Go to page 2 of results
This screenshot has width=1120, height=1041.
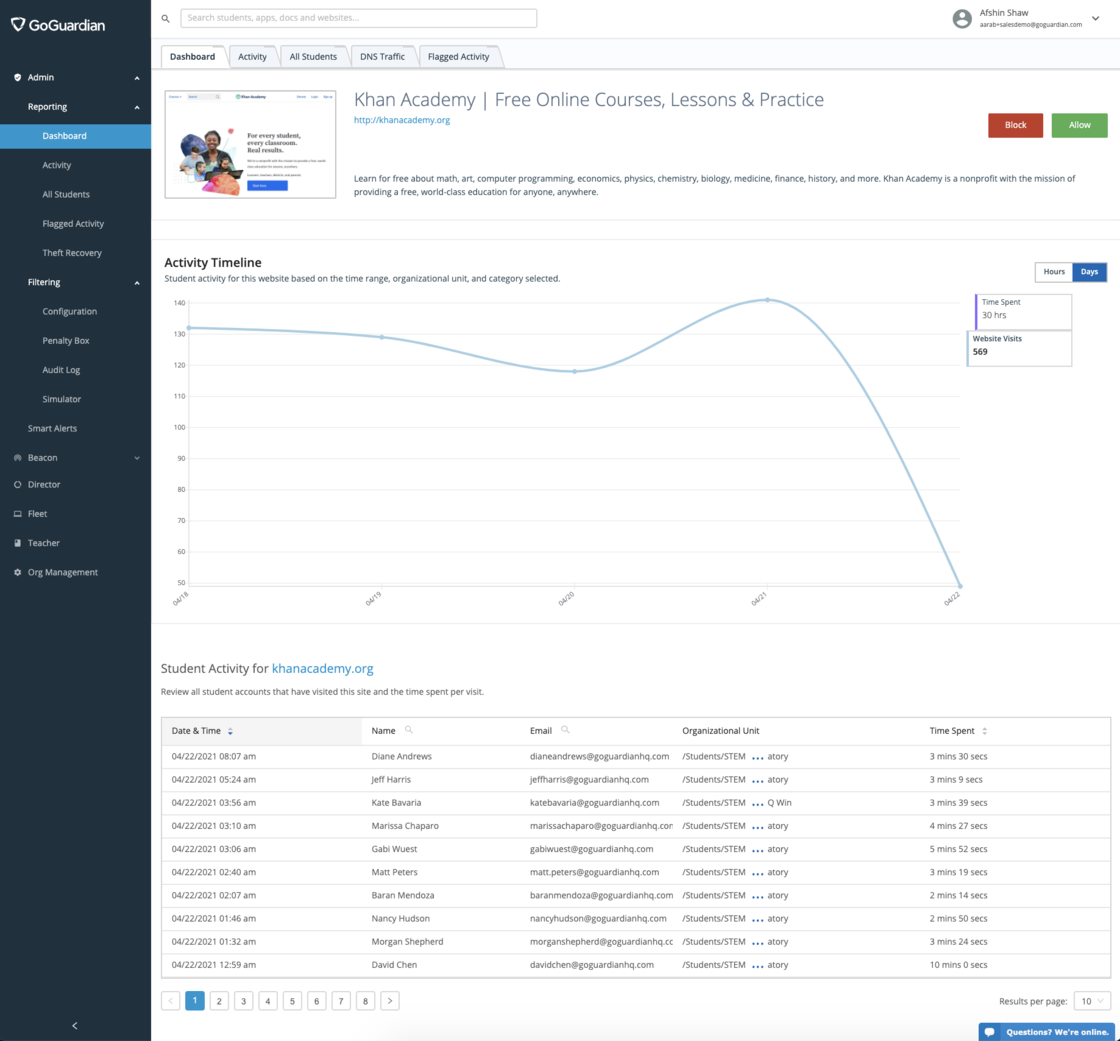pyautogui.click(x=219, y=1001)
